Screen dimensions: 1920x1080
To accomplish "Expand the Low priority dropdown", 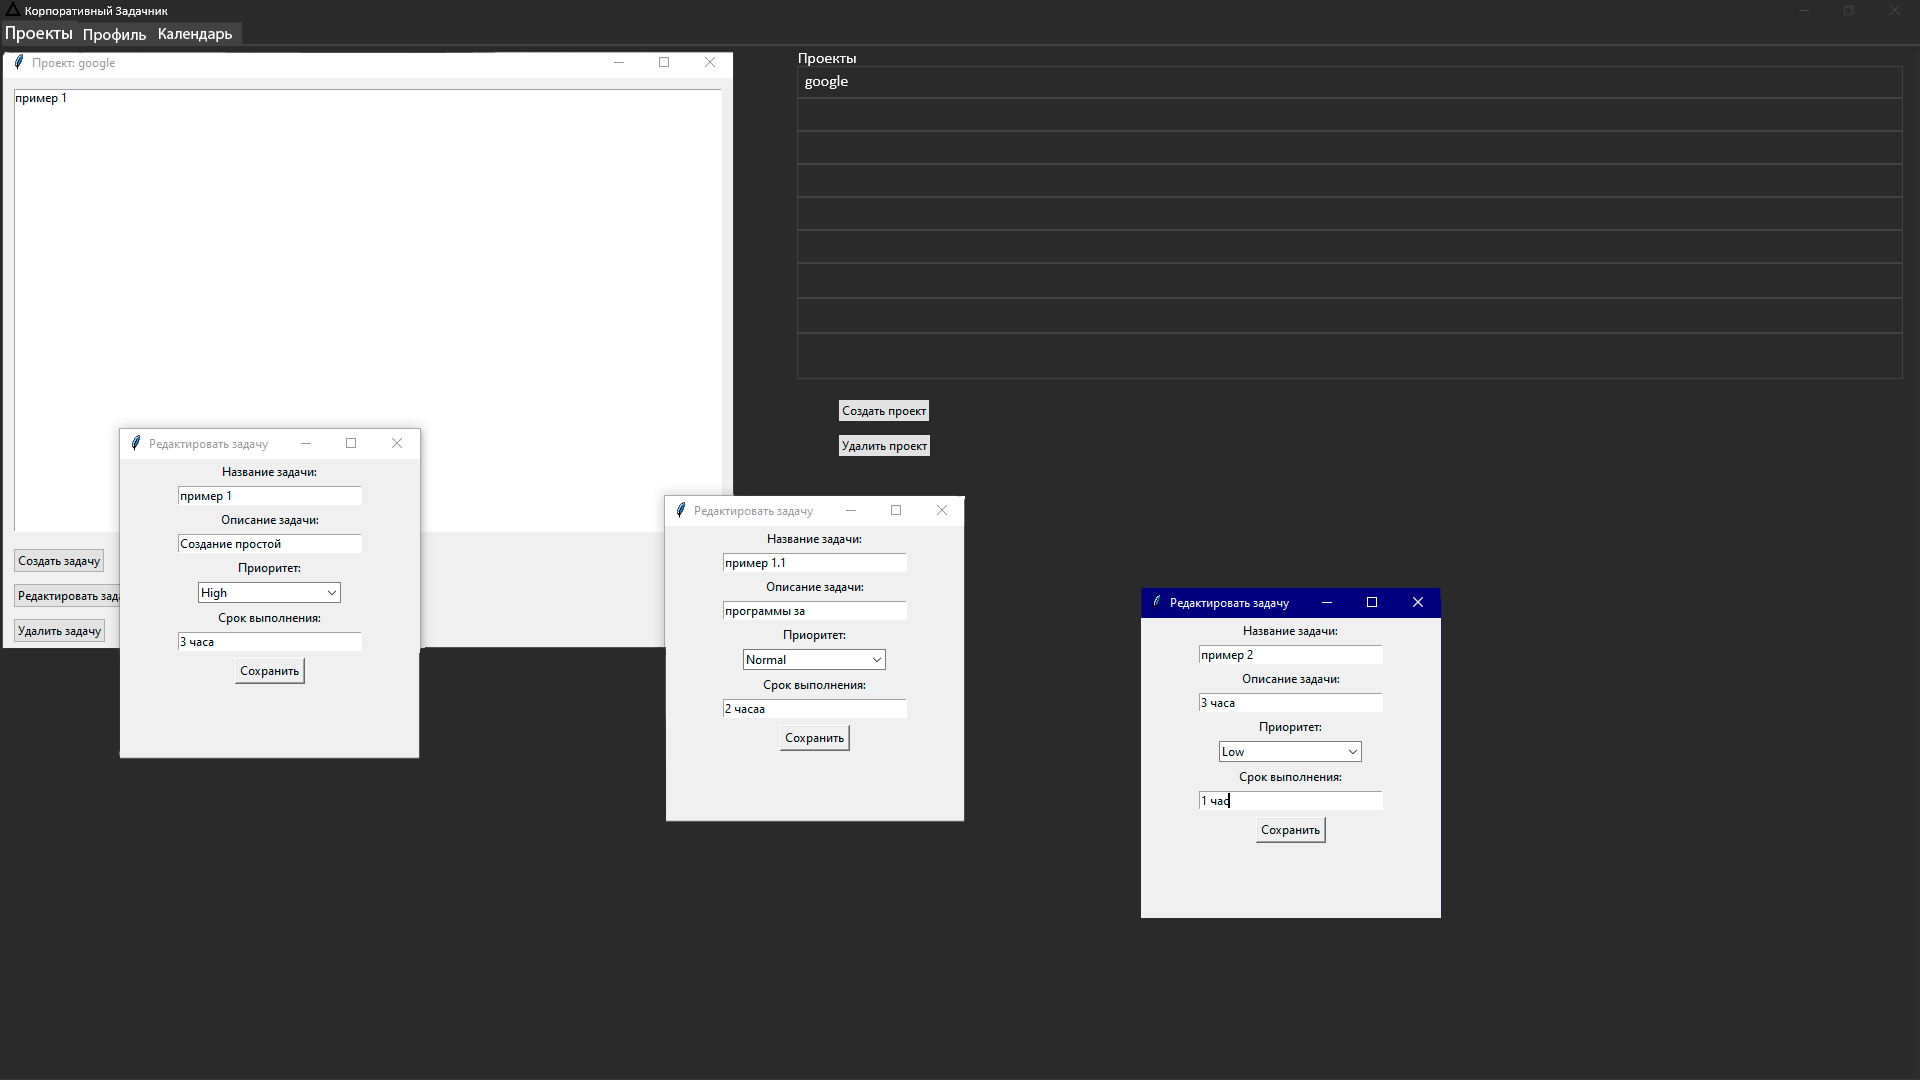I will pos(1352,752).
